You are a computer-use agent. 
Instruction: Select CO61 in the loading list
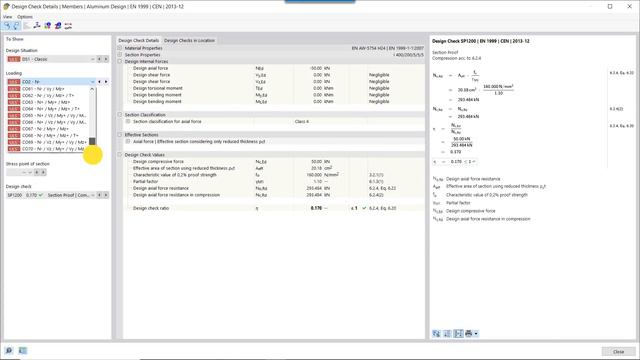[48, 89]
